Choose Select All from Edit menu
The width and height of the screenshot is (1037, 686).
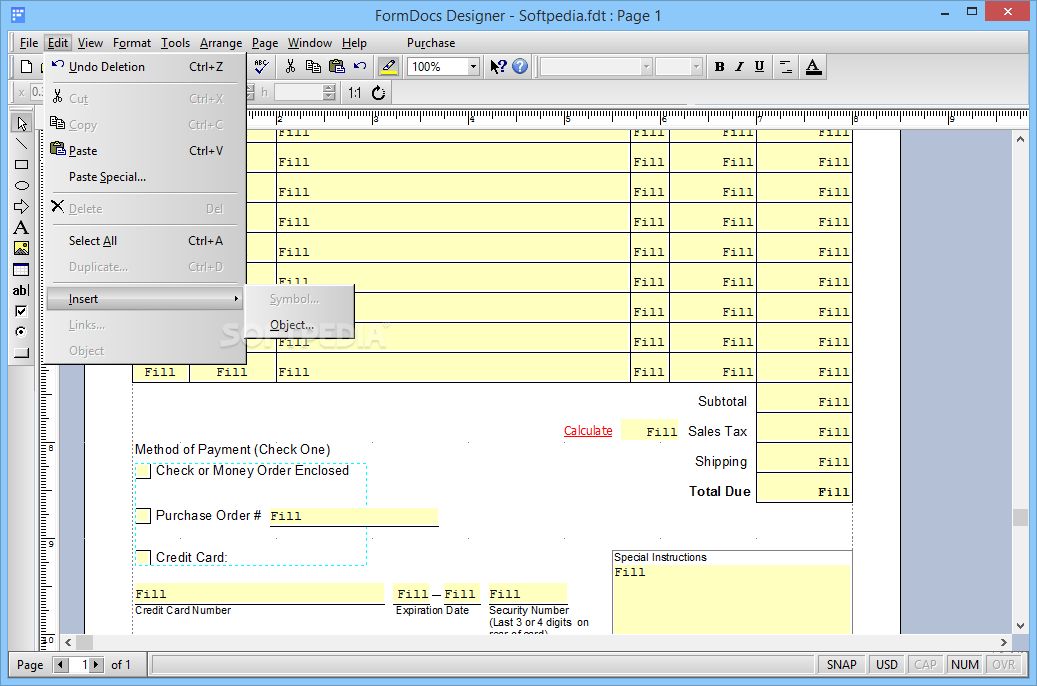point(145,241)
